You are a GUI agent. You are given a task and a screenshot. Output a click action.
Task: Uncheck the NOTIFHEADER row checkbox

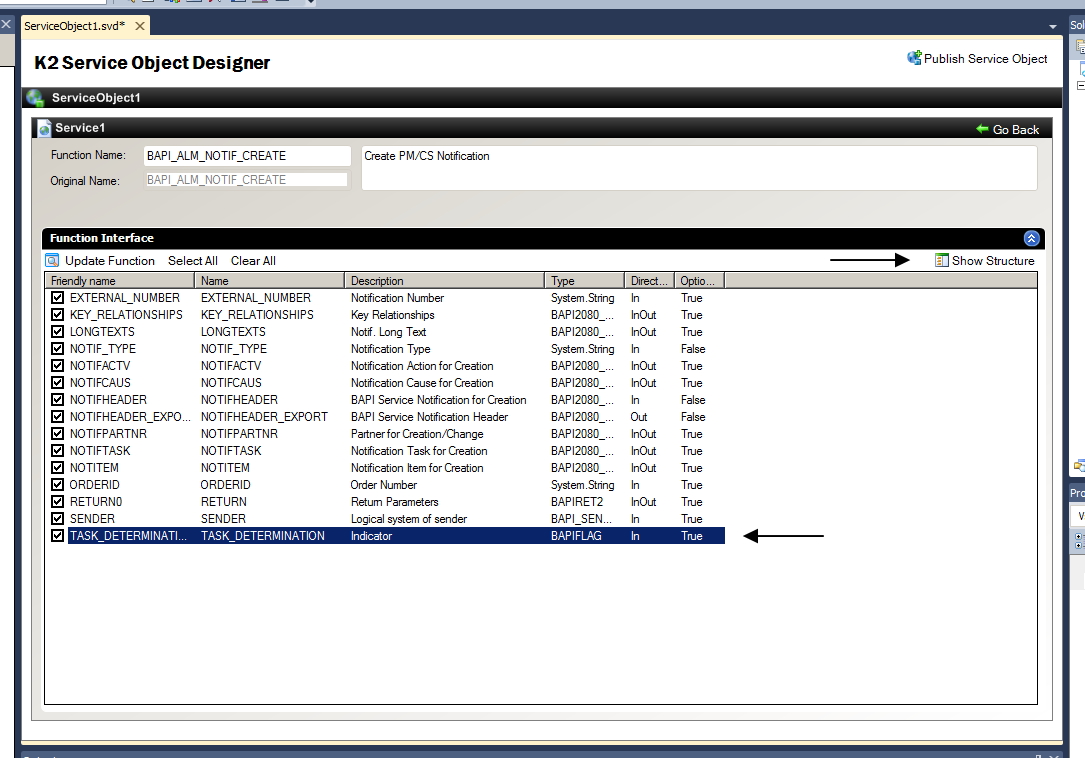pyautogui.click(x=57, y=399)
